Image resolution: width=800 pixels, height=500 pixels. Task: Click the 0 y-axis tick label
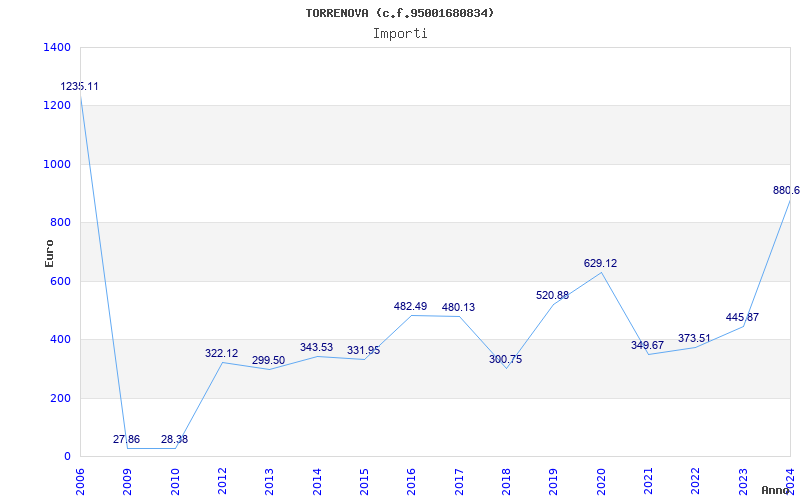tap(67, 457)
